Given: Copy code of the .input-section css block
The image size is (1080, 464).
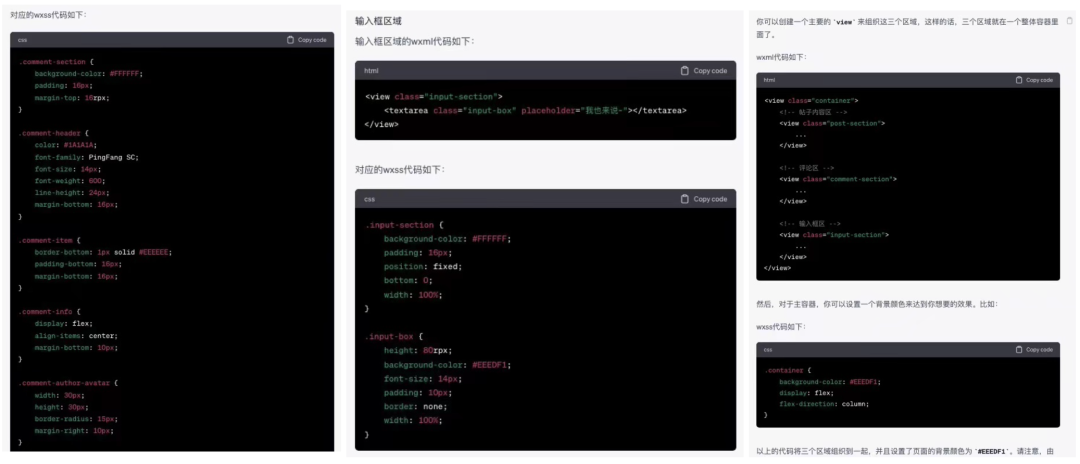Looking at the screenshot, I should coord(703,199).
